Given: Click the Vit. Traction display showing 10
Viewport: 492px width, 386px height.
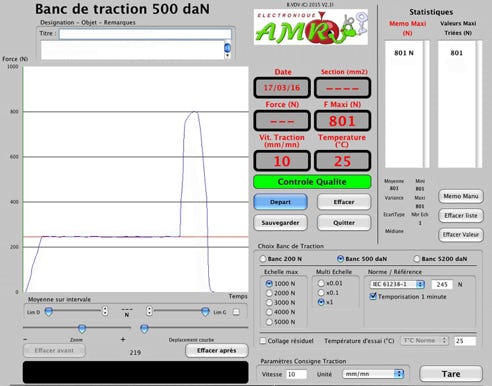Looking at the screenshot, I should click(282, 161).
